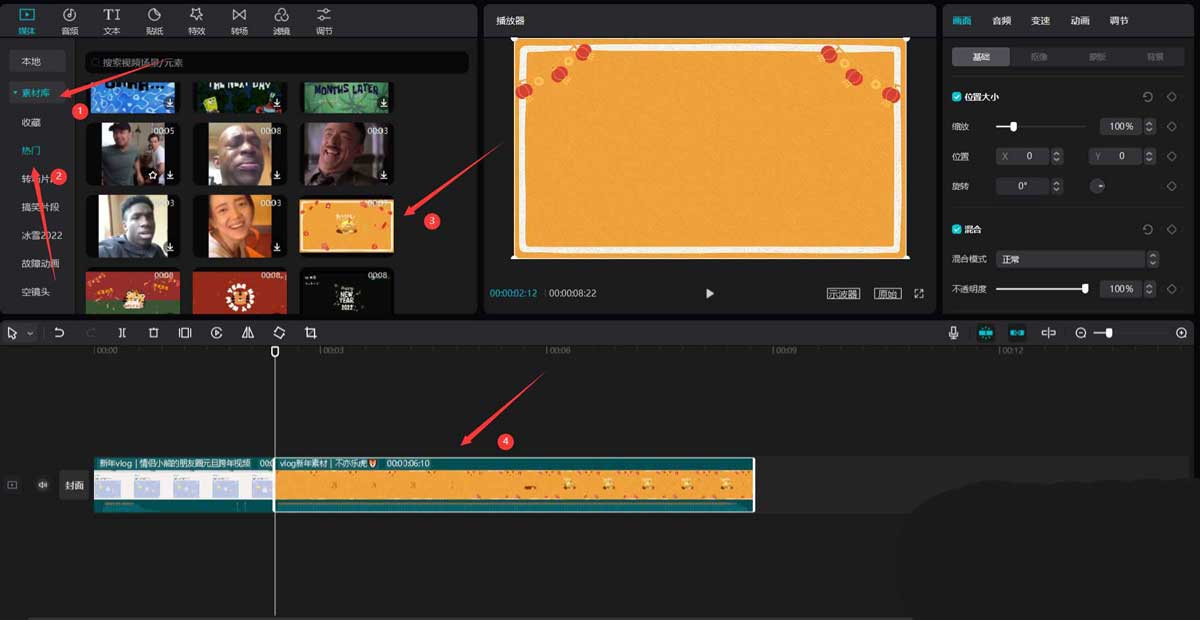1200x620 pixels.
Task: Click the 封面 cover button on the timeline
Action: coord(75,485)
